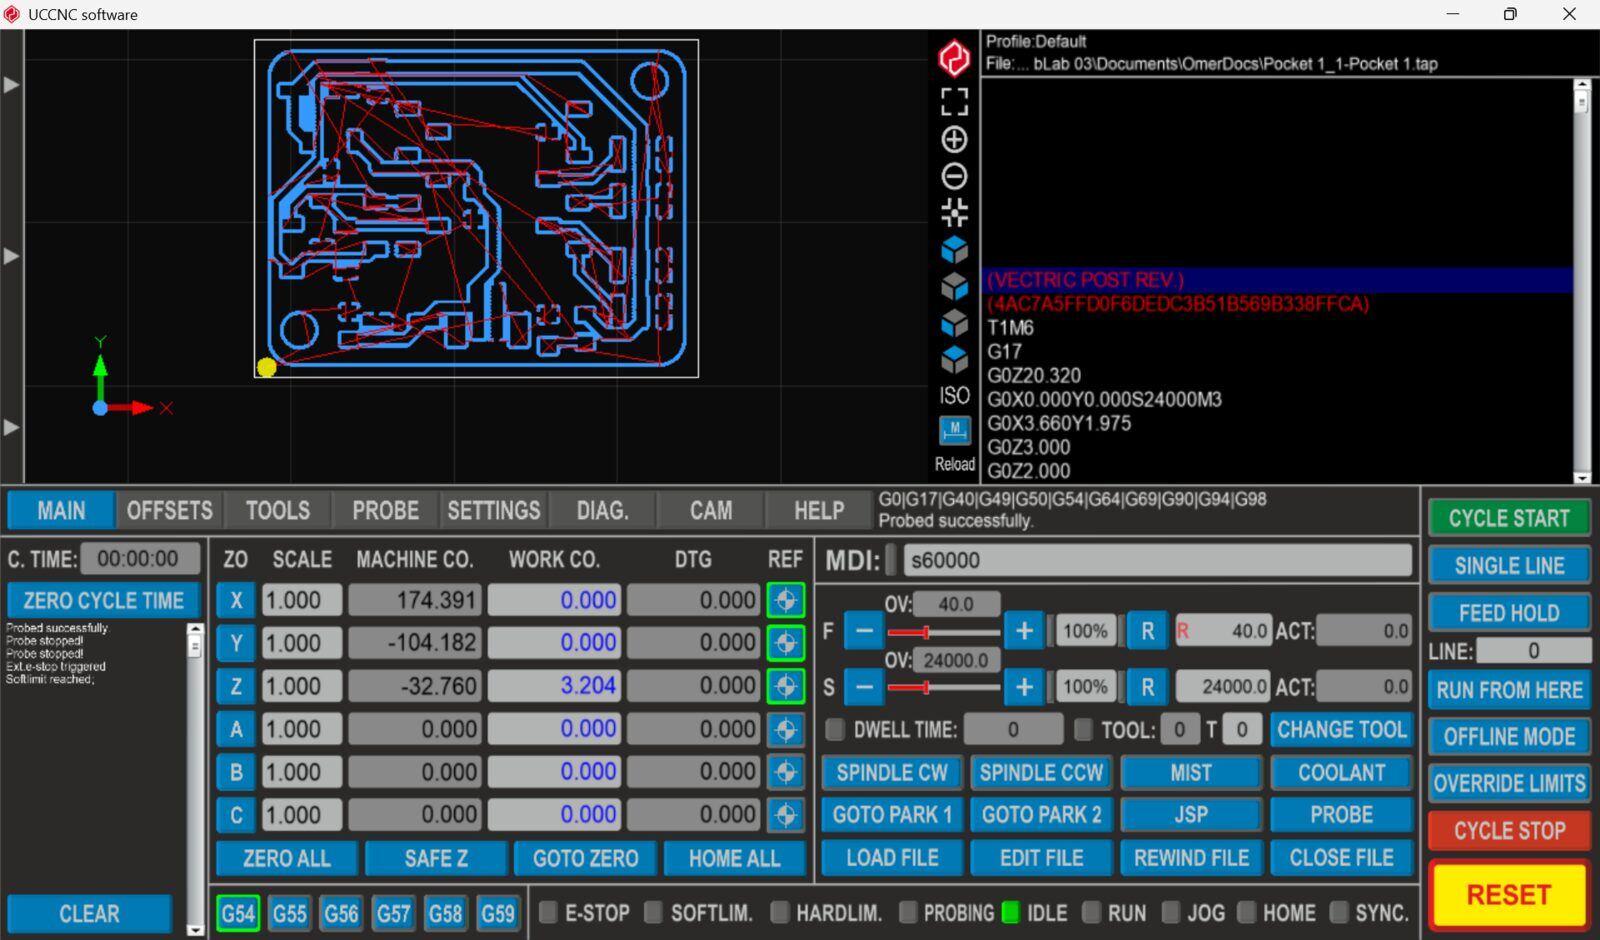Open the DIAG. tab
The image size is (1600, 940).
coord(602,510)
